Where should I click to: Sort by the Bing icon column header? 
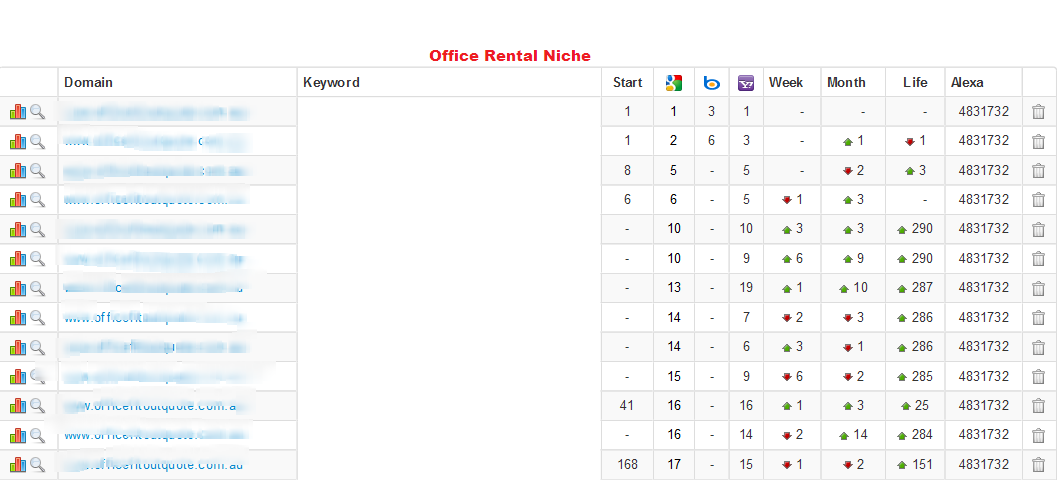[x=711, y=83]
